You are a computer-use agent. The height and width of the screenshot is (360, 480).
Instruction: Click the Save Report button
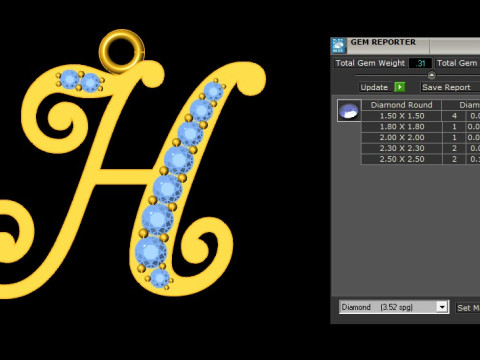point(449,87)
